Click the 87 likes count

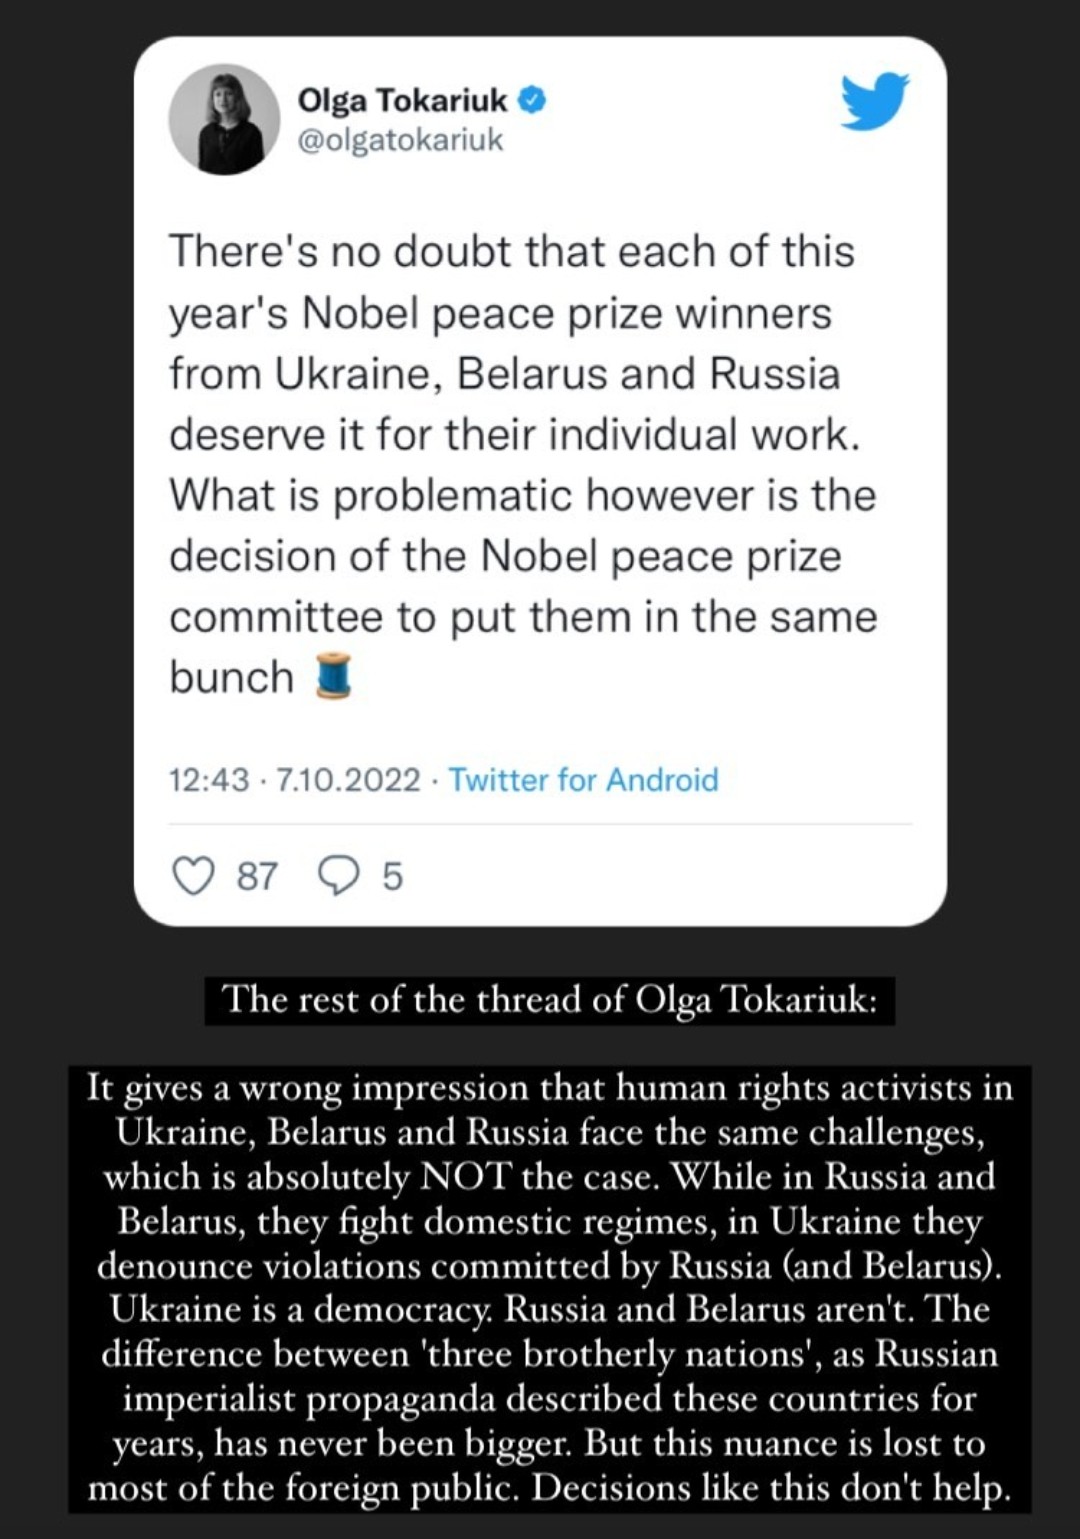[257, 876]
